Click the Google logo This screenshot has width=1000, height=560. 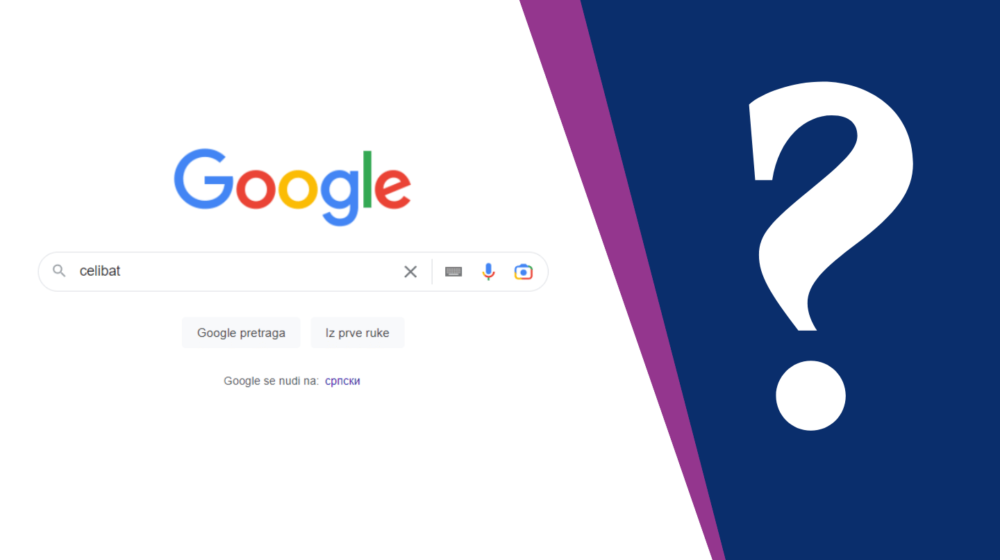pyautogui.click(x=292, y=187)
